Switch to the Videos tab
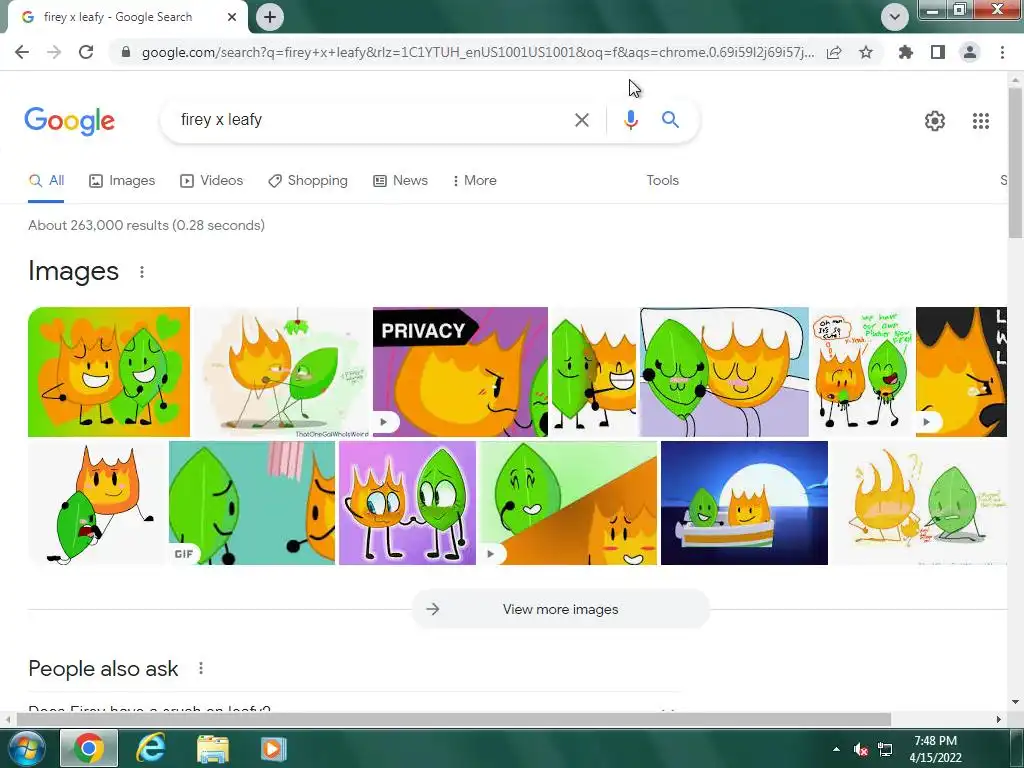The image size is (1024, 768). click(212, 180)
